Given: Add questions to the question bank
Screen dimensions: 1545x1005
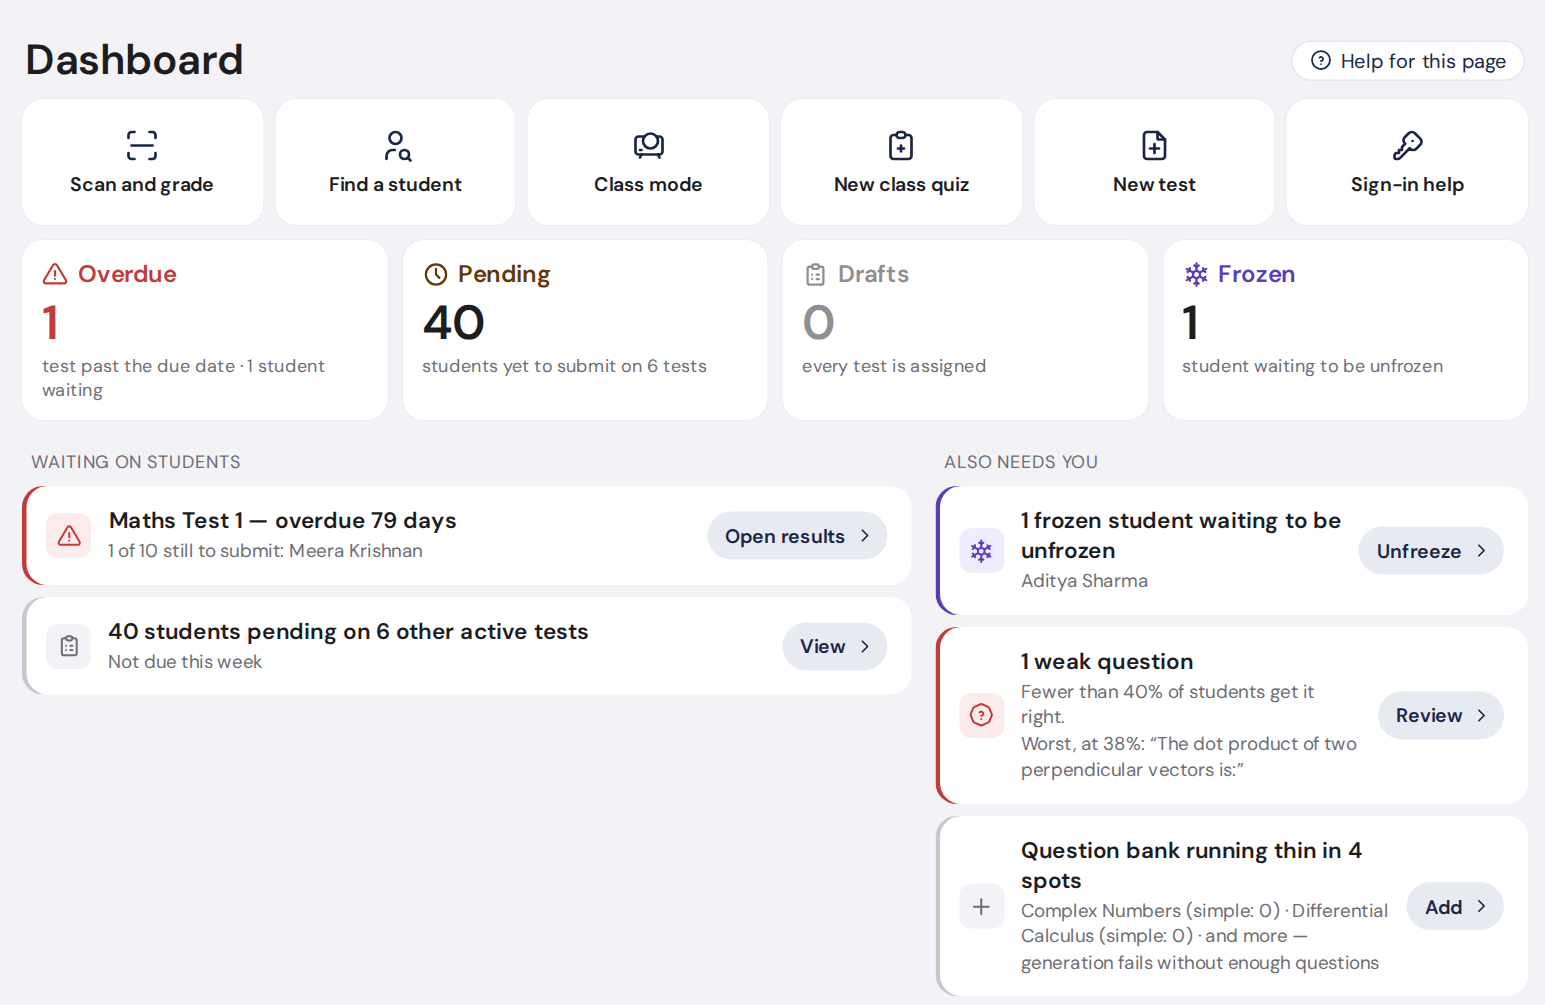Looking at the screenshot, I should (1455, 906).
